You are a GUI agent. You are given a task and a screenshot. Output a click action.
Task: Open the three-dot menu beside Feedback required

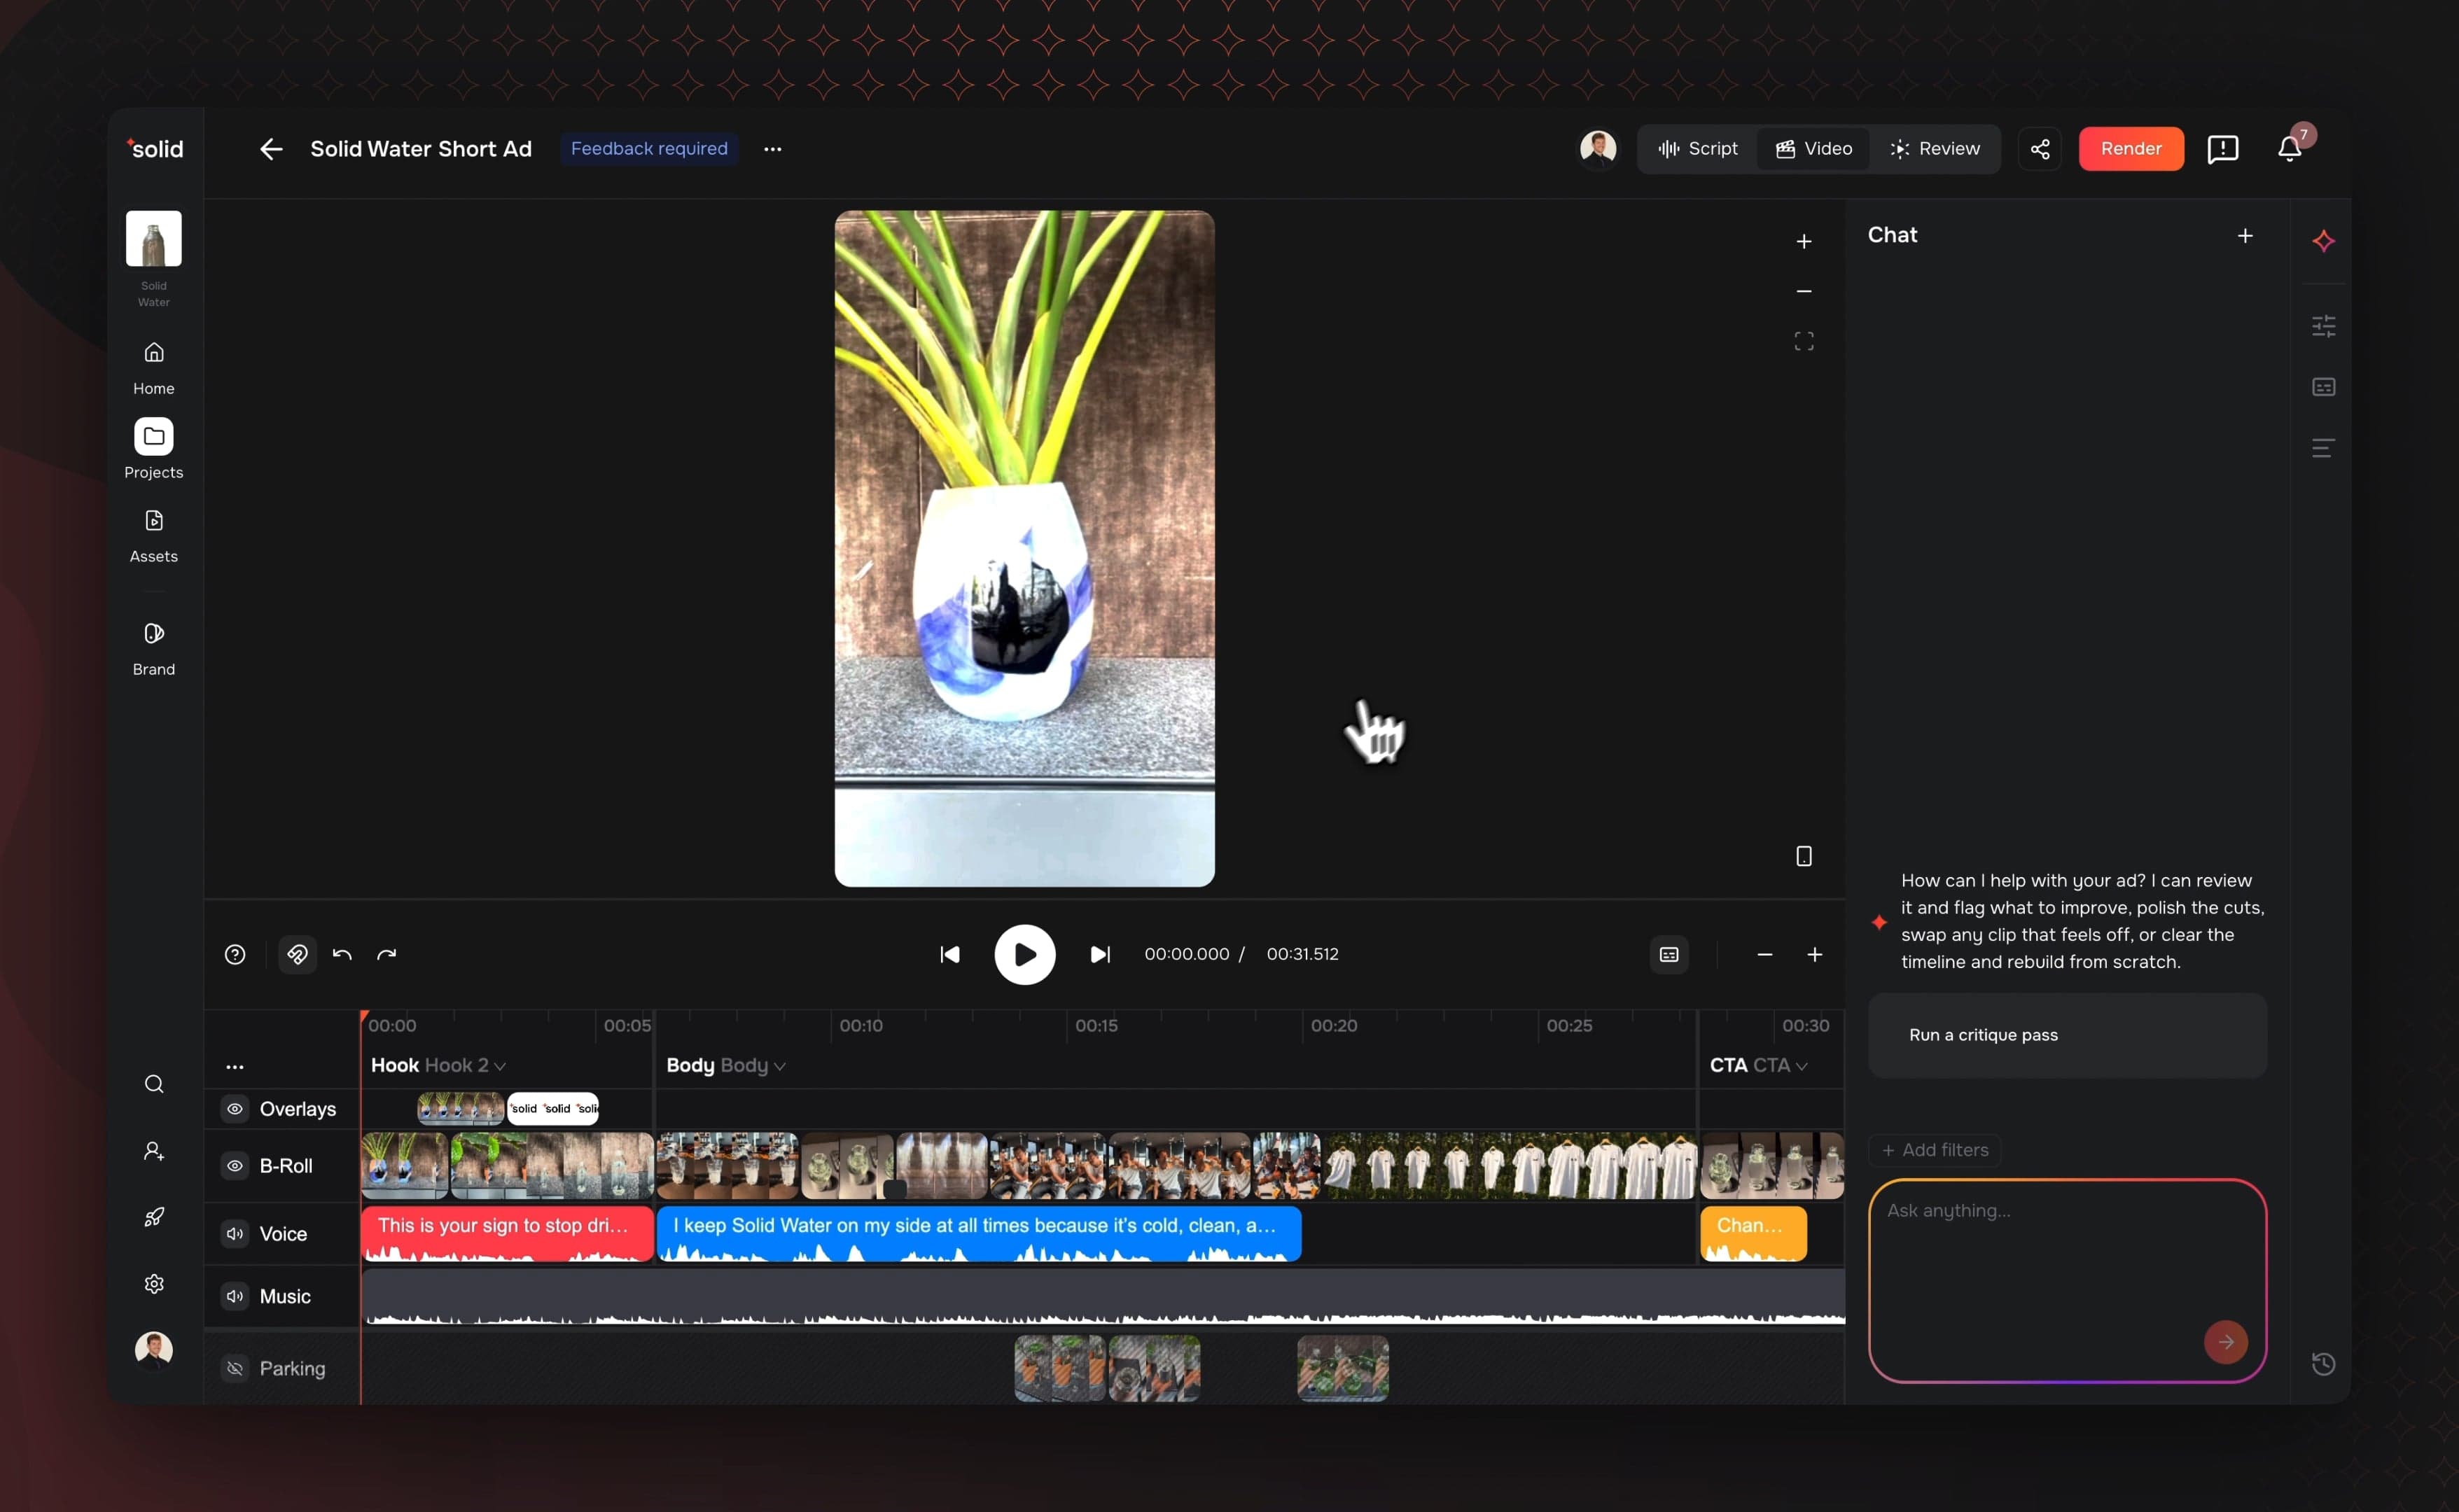click(x=772, y=149)
